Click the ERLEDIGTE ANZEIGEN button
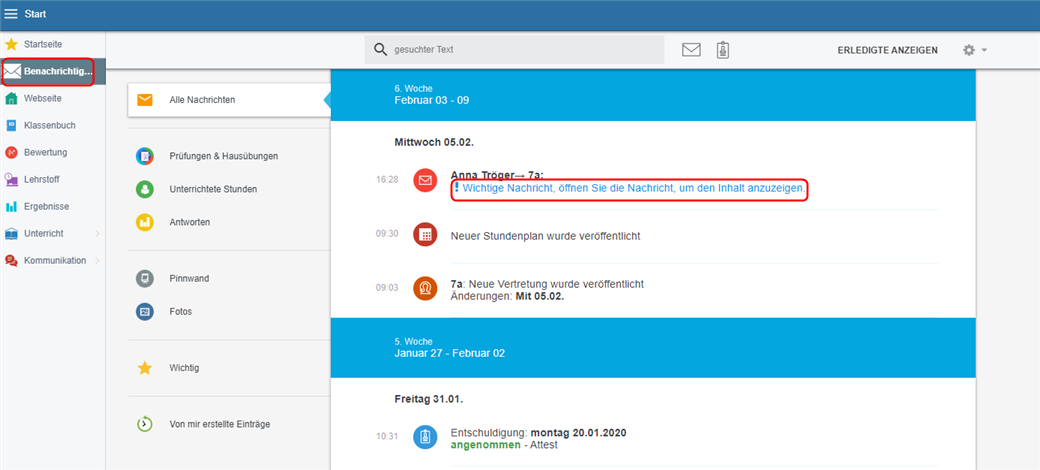The width and height of the screenshot is (1040, 470). click(887, 50)
